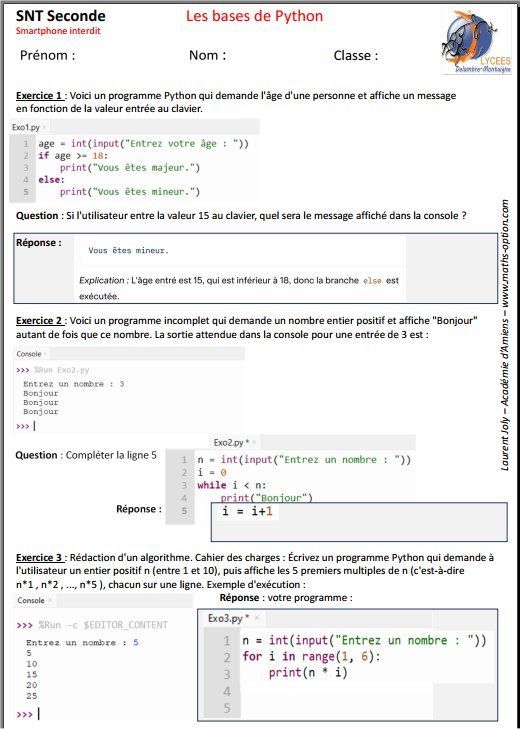Close the Exo3.py tab
This screenshot has height=729, width=521.
257,618
